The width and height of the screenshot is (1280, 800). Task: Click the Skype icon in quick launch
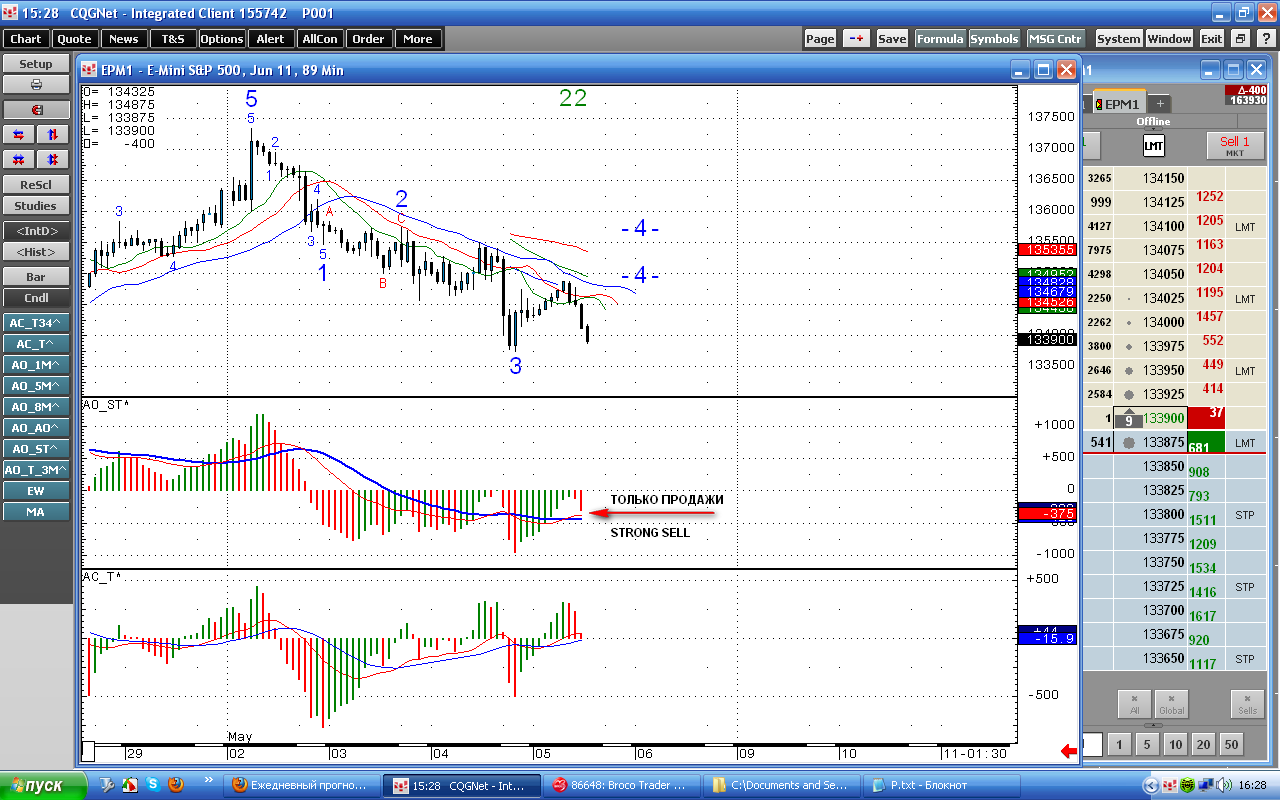(153, 785)
